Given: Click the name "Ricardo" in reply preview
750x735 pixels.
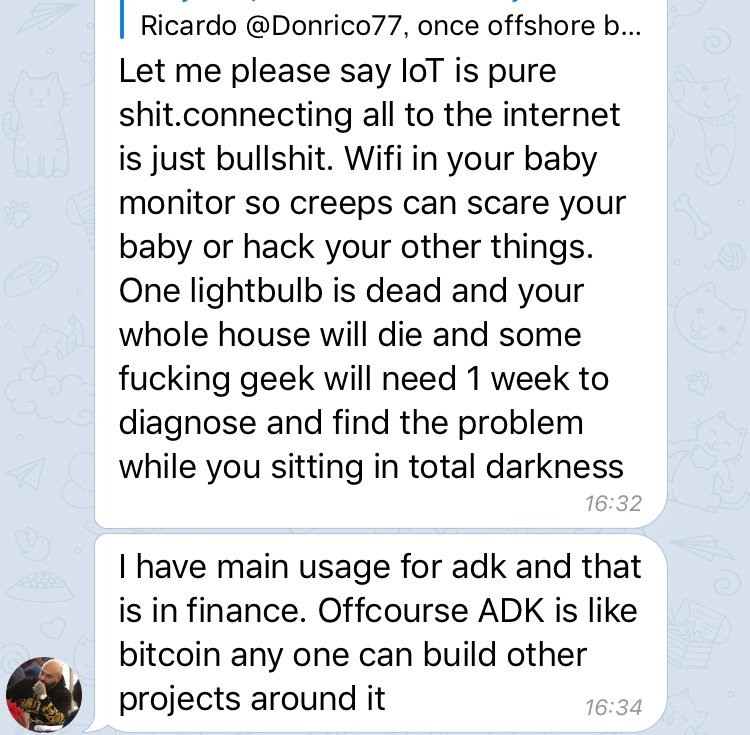Looking at the screenshot, I should pos(188,25).
